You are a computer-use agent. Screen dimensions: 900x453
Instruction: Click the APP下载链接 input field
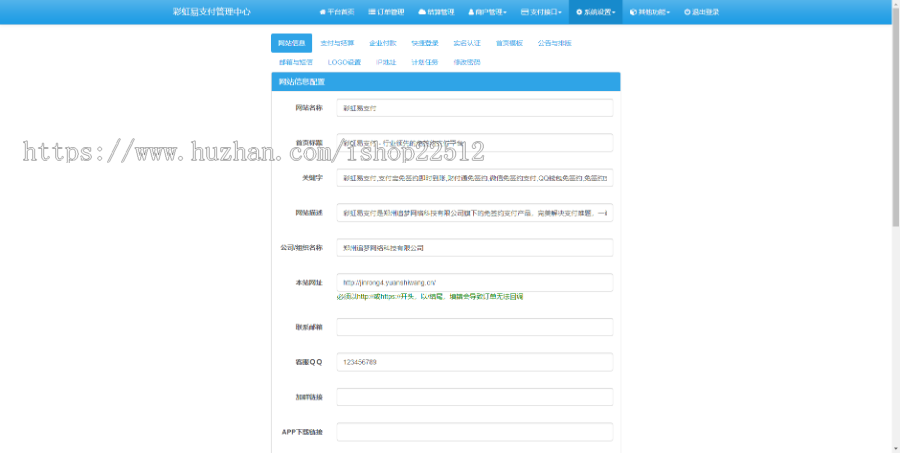coord(475,432)
